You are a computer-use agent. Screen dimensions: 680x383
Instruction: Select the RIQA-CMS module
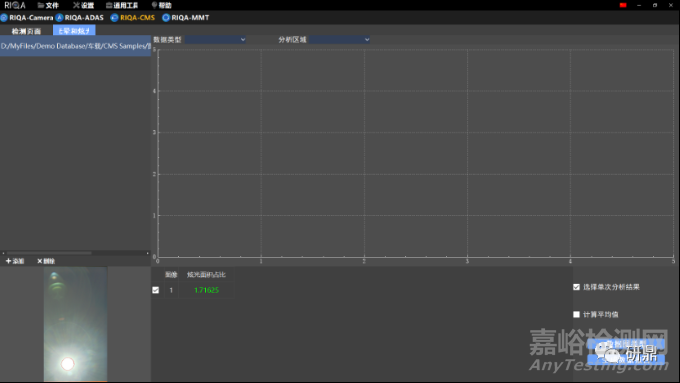(x=137, y=18)
